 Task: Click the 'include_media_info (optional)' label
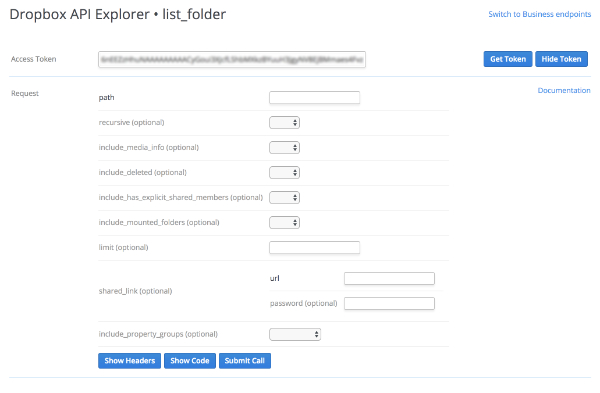(148, 147)
